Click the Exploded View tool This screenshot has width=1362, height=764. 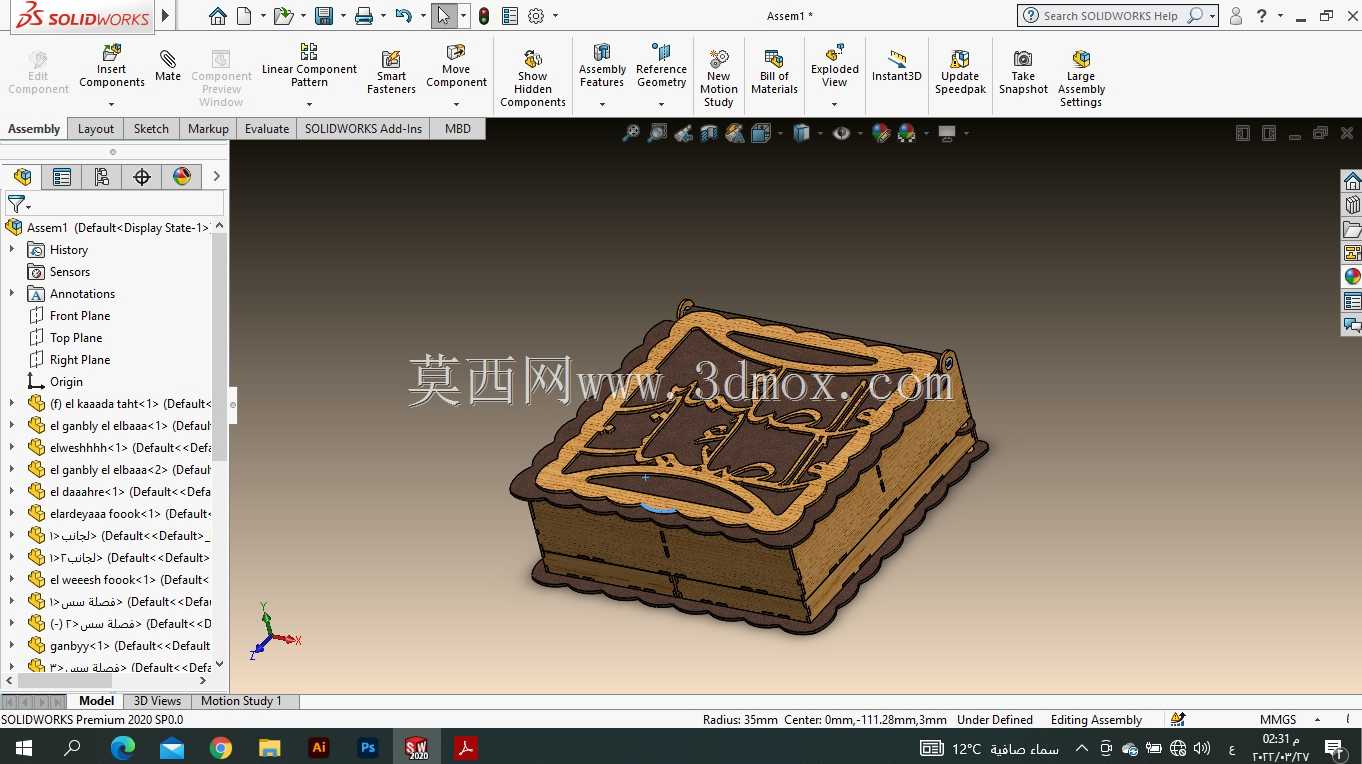[835, 65]
